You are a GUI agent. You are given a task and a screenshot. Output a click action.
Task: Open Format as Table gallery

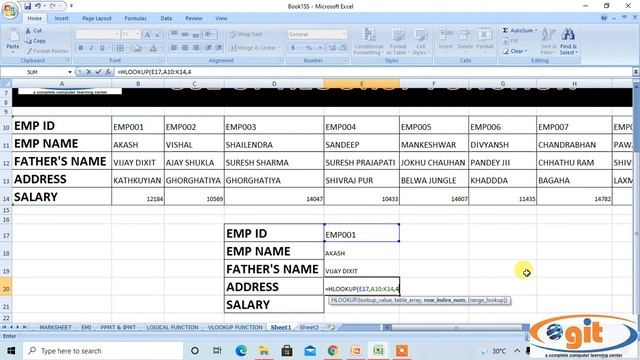click(397, 41)
